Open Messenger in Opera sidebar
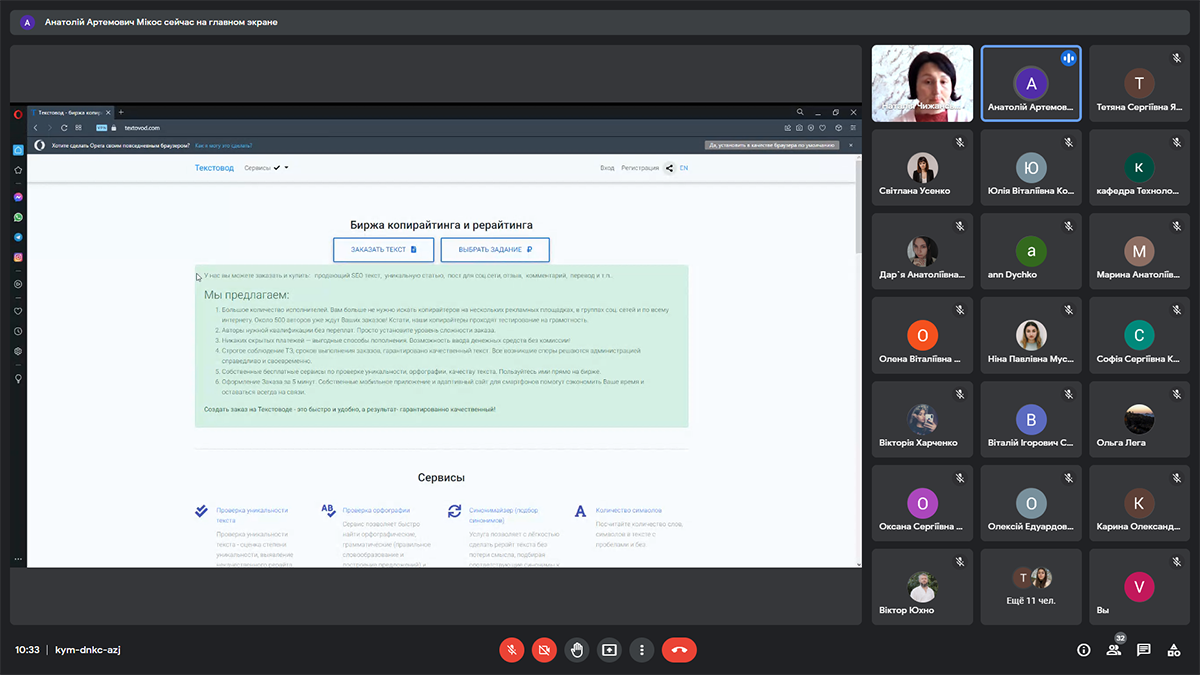The height and width of the screenshot is (675, 1200). click(18, 197)
